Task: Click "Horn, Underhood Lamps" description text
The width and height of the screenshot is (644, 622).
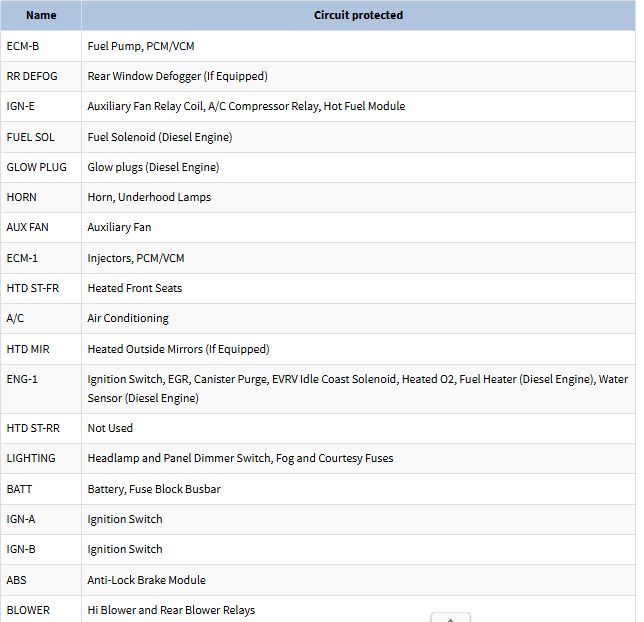Action: (149, 197)
